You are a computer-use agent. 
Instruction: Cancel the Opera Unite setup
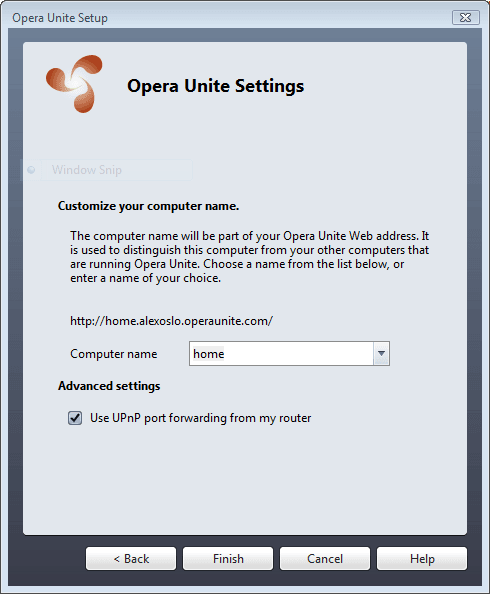[x=325, y=558]
